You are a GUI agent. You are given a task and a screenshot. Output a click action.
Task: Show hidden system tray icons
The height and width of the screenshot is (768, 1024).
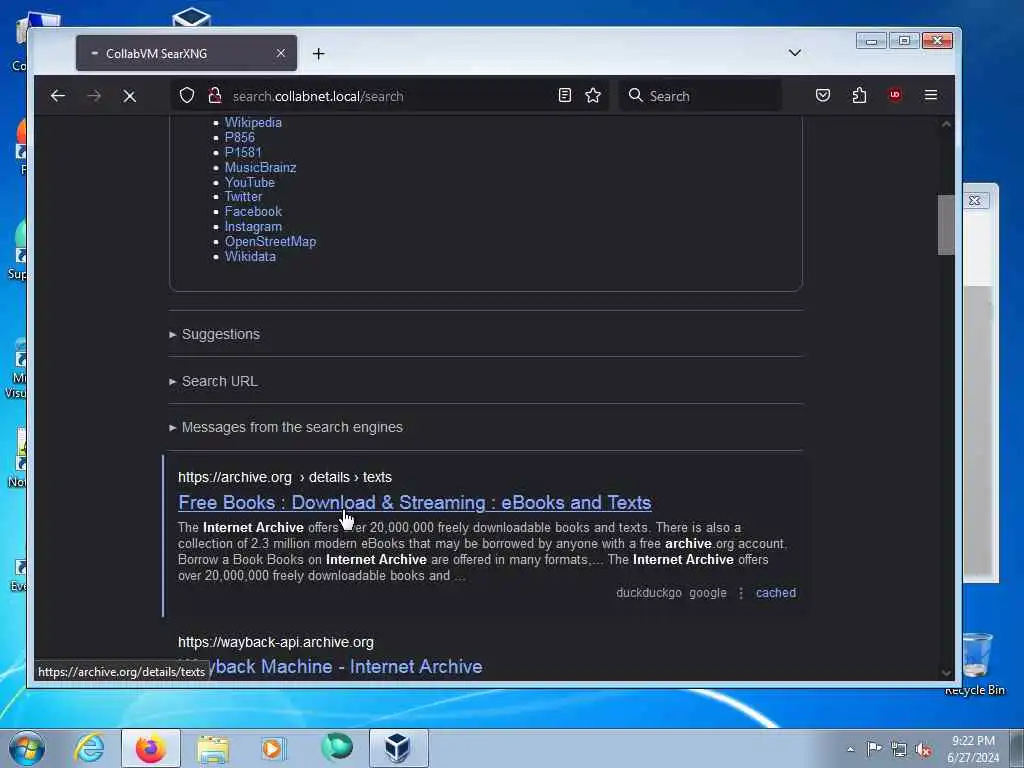coord(850,749)
